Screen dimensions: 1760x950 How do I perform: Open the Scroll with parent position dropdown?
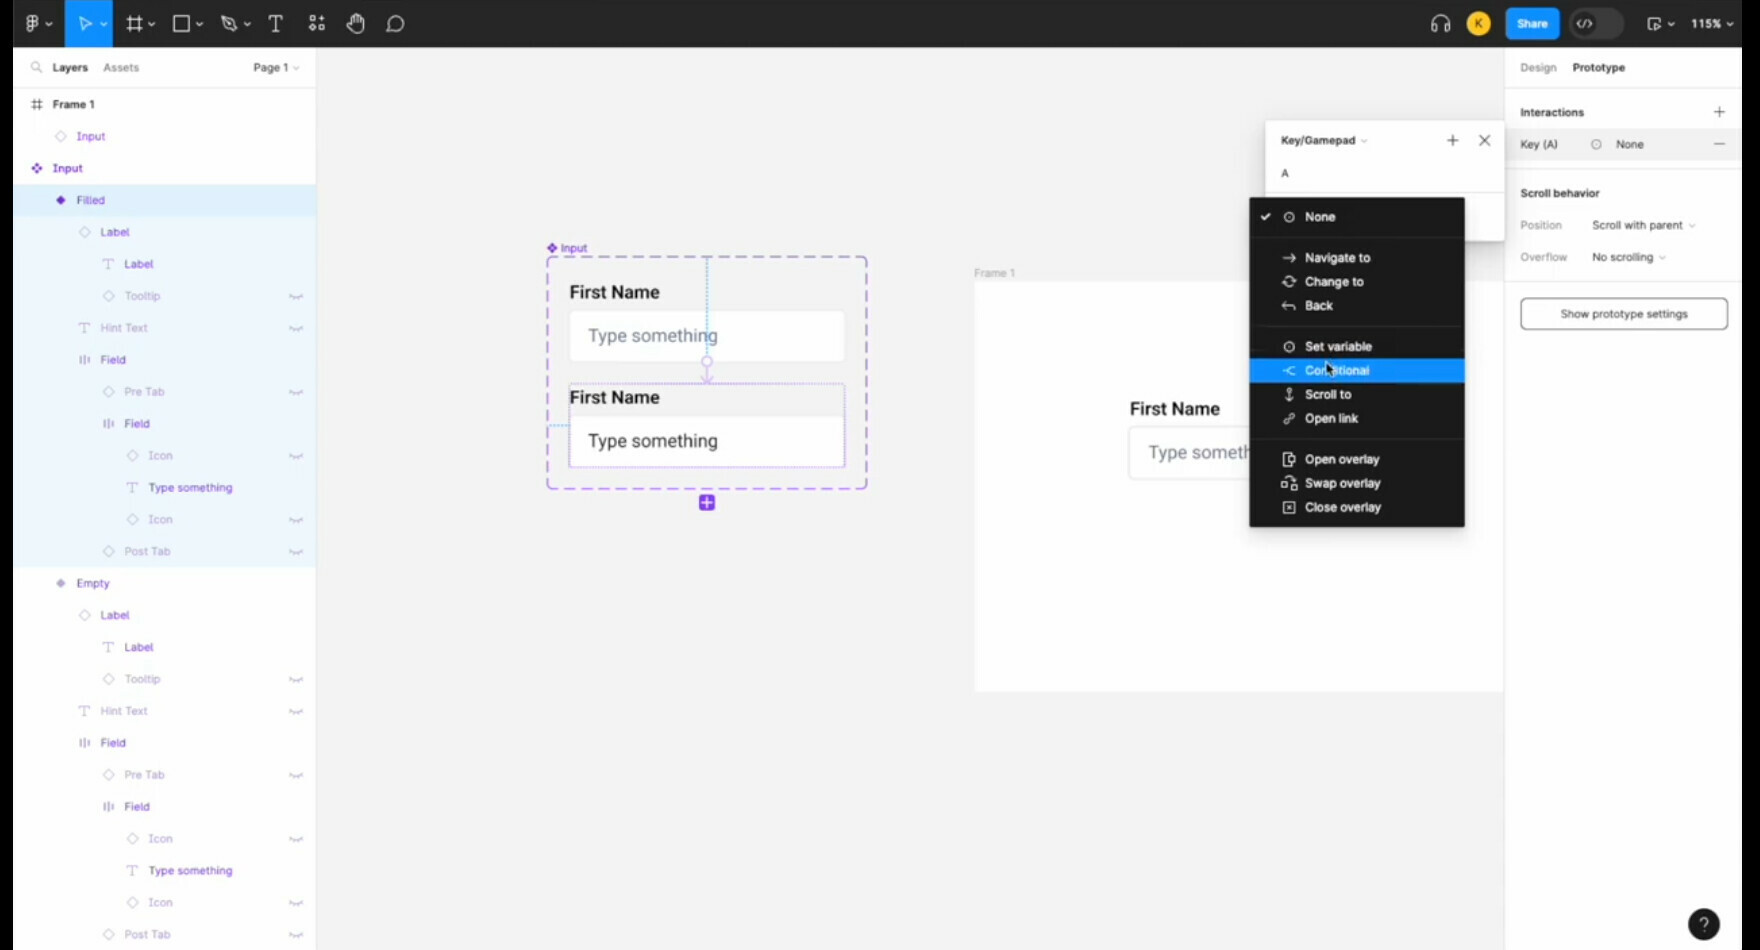pos(1643,225)
